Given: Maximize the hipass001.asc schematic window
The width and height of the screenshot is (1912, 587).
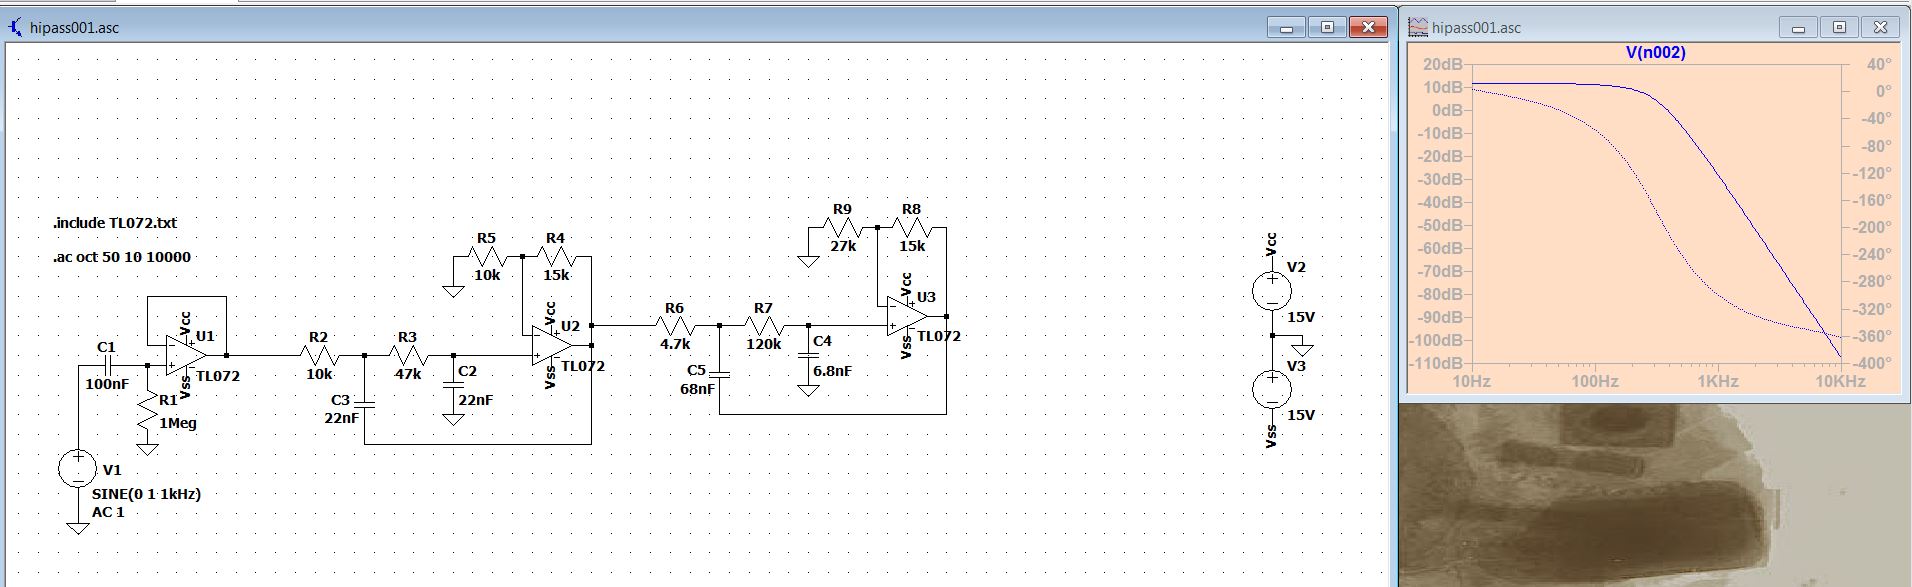Looking at the screenshot, I should point(1327,28).
